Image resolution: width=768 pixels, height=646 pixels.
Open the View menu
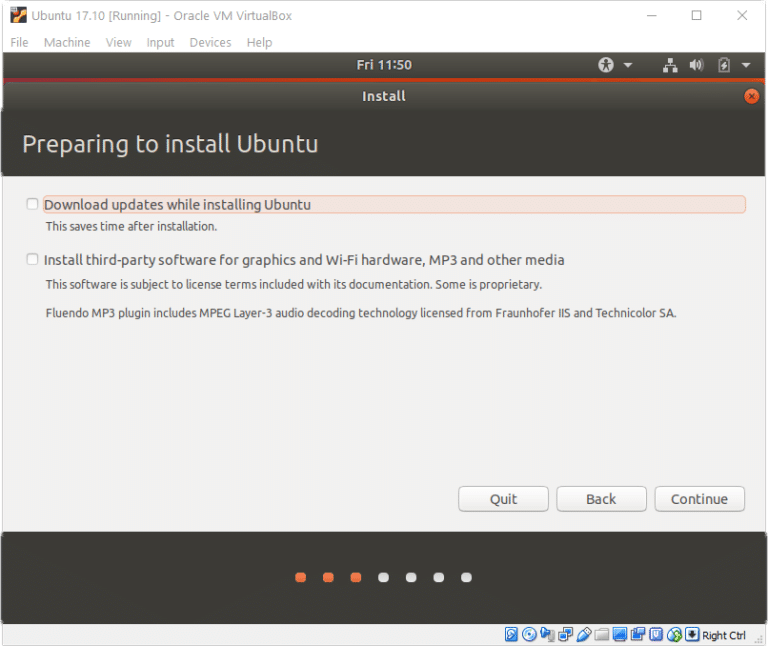[119, 43]
